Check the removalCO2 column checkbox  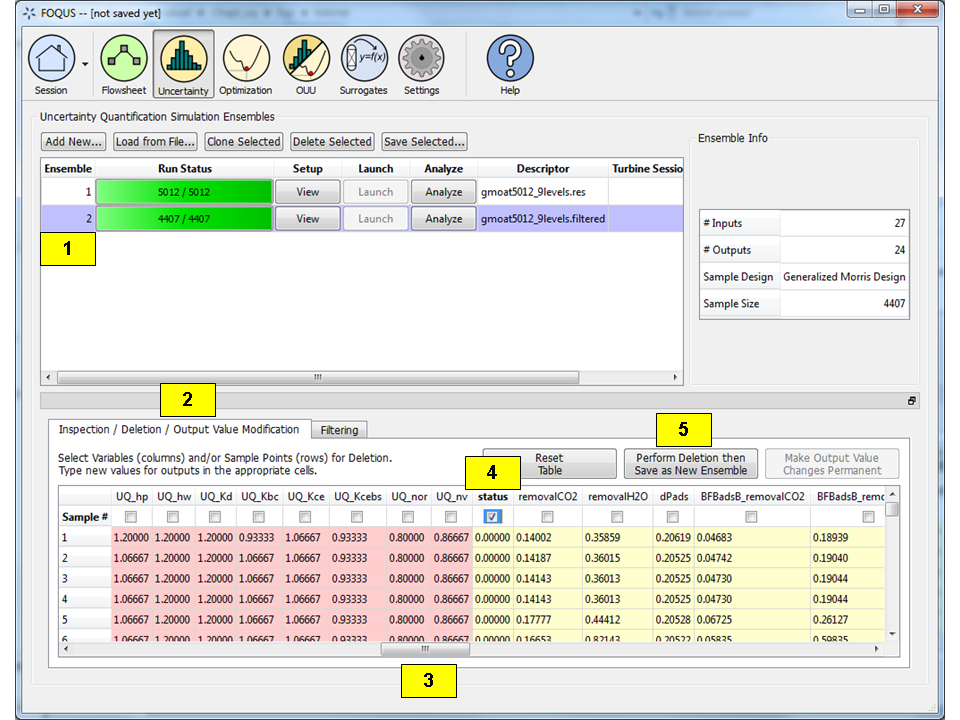pyautogui.click(x=546, y=516)
